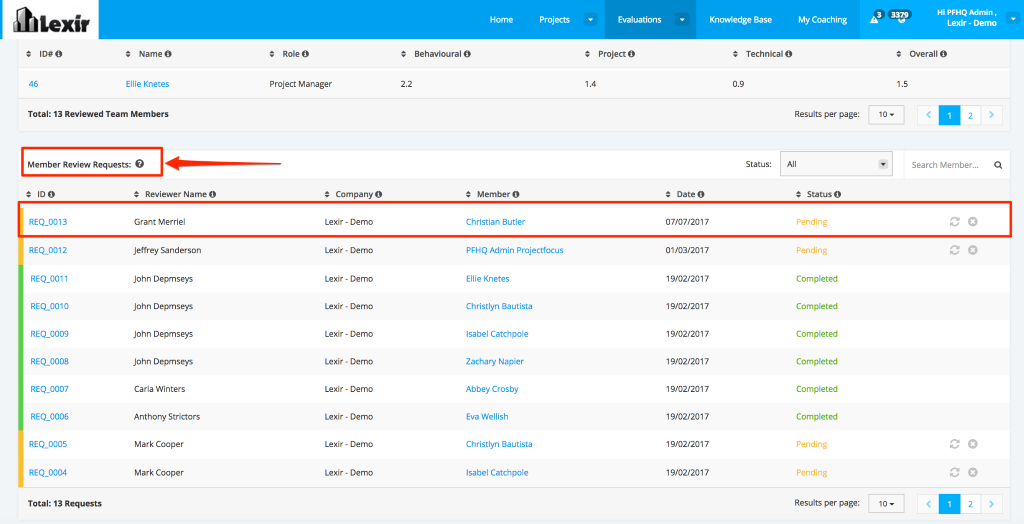The width and height of the screenshot is (1024, 524).
Task: Sort by the Project score column arrows
Action: pyautogui.click(x=588, y=54)
